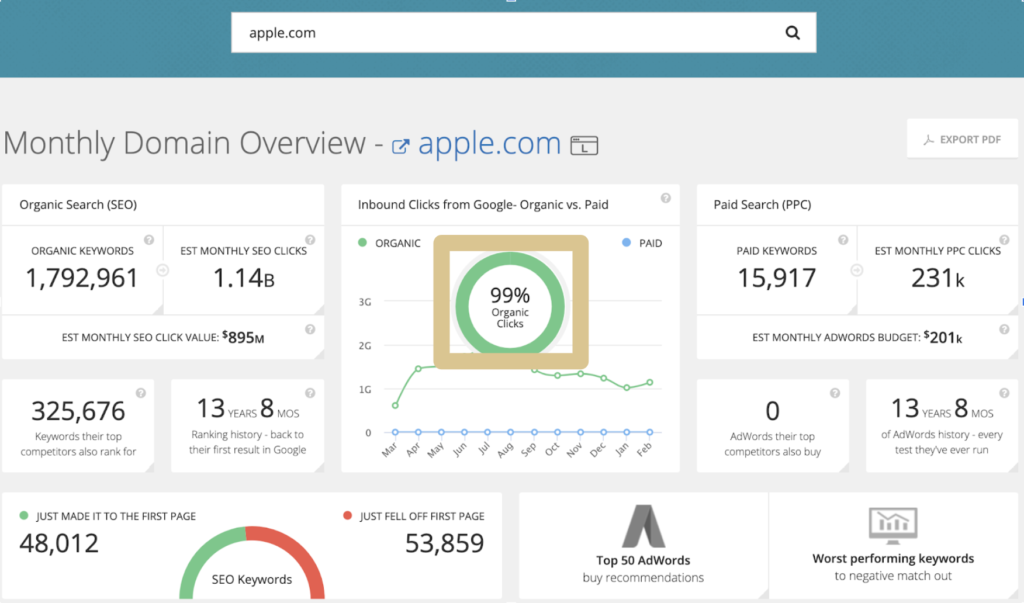Viewport: 1024px width, 603px height.
Task: Click the Paid Keywords value 15,917
Action: click(776, 278)
